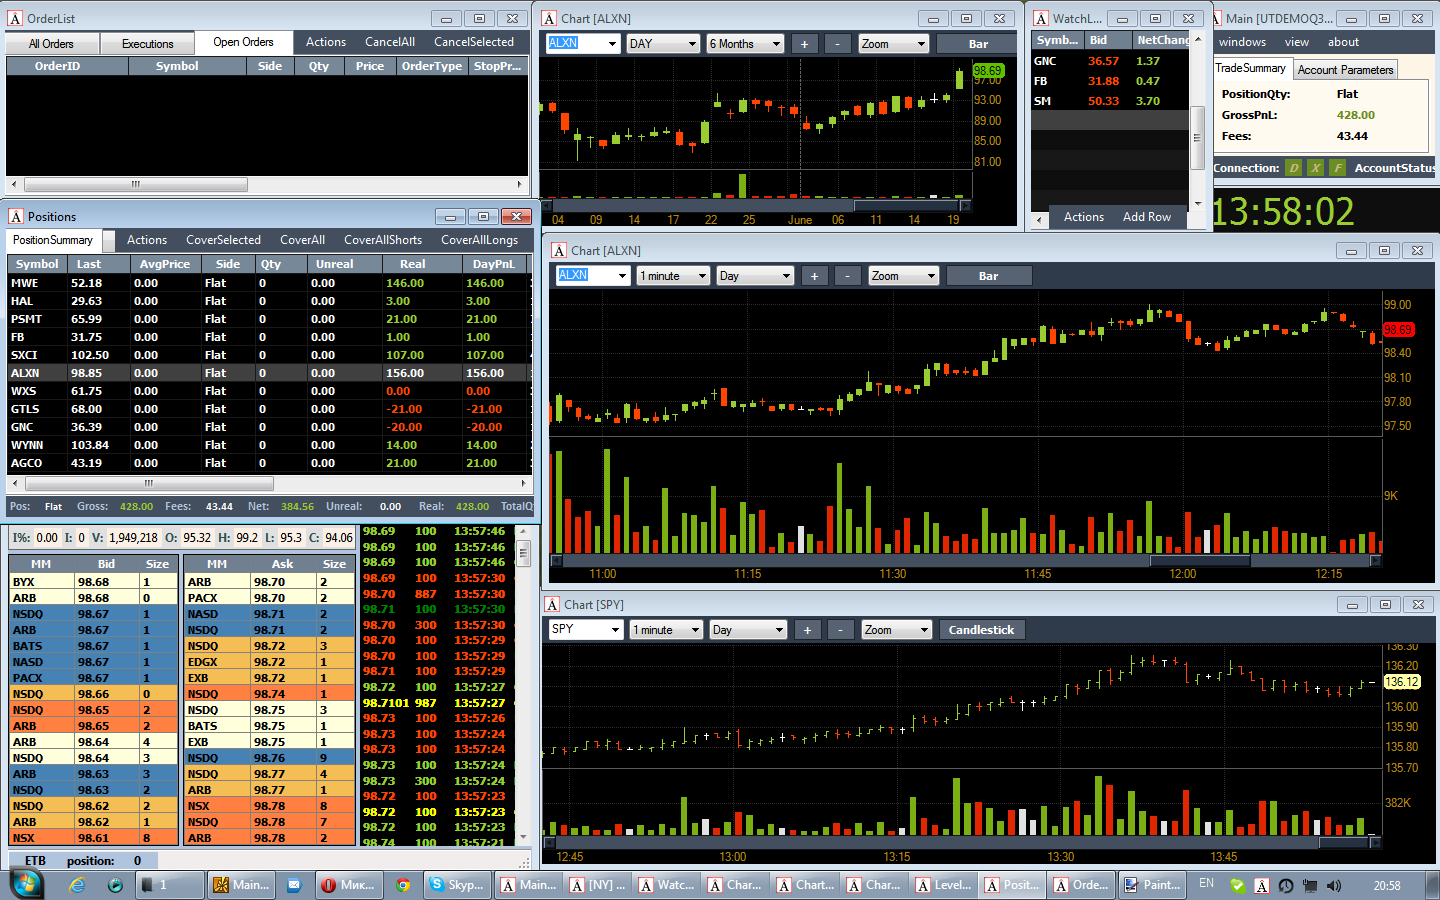
Task: Click CoverAllShorts in Positions window
Action: [383, 240]
